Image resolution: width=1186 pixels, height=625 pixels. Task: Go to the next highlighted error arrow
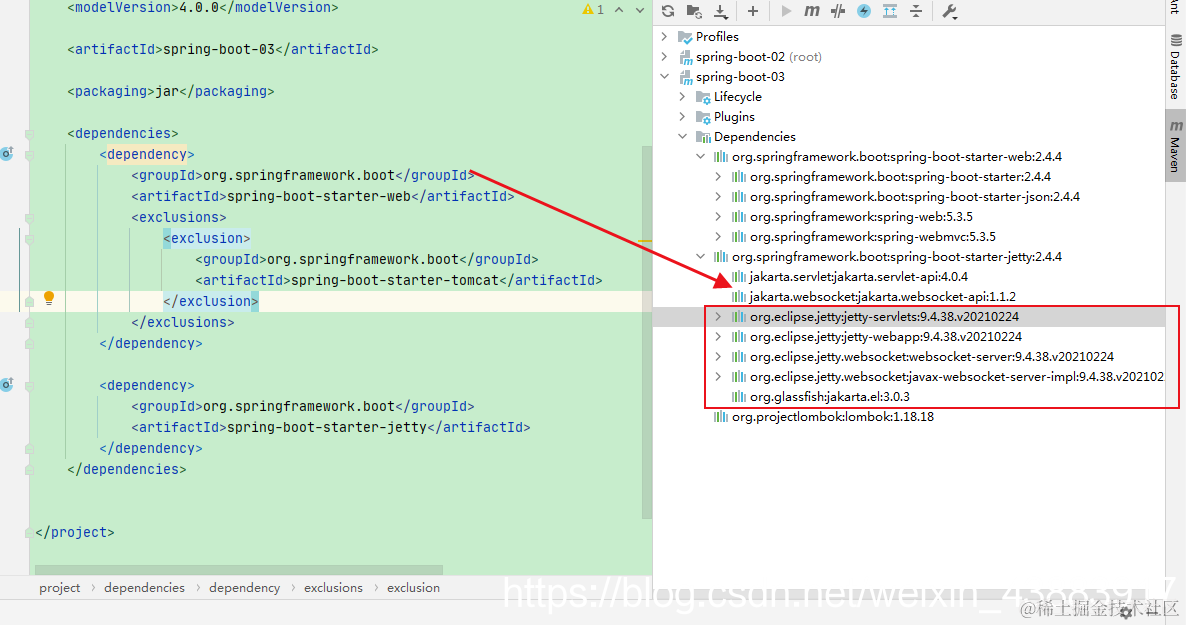(x=640, y=10)
